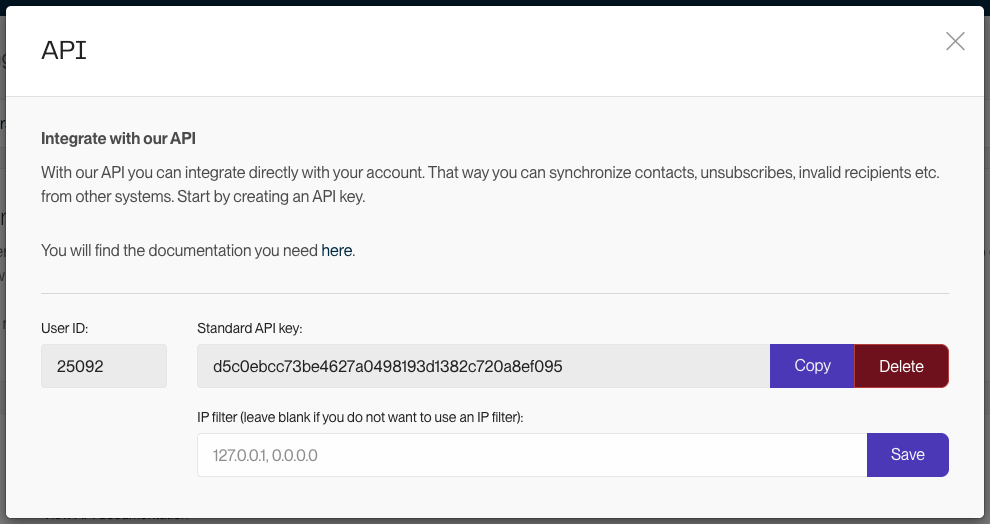Click the white header bar of the dialog
Screen dimensions: 990x524
(x=495, y=52)
